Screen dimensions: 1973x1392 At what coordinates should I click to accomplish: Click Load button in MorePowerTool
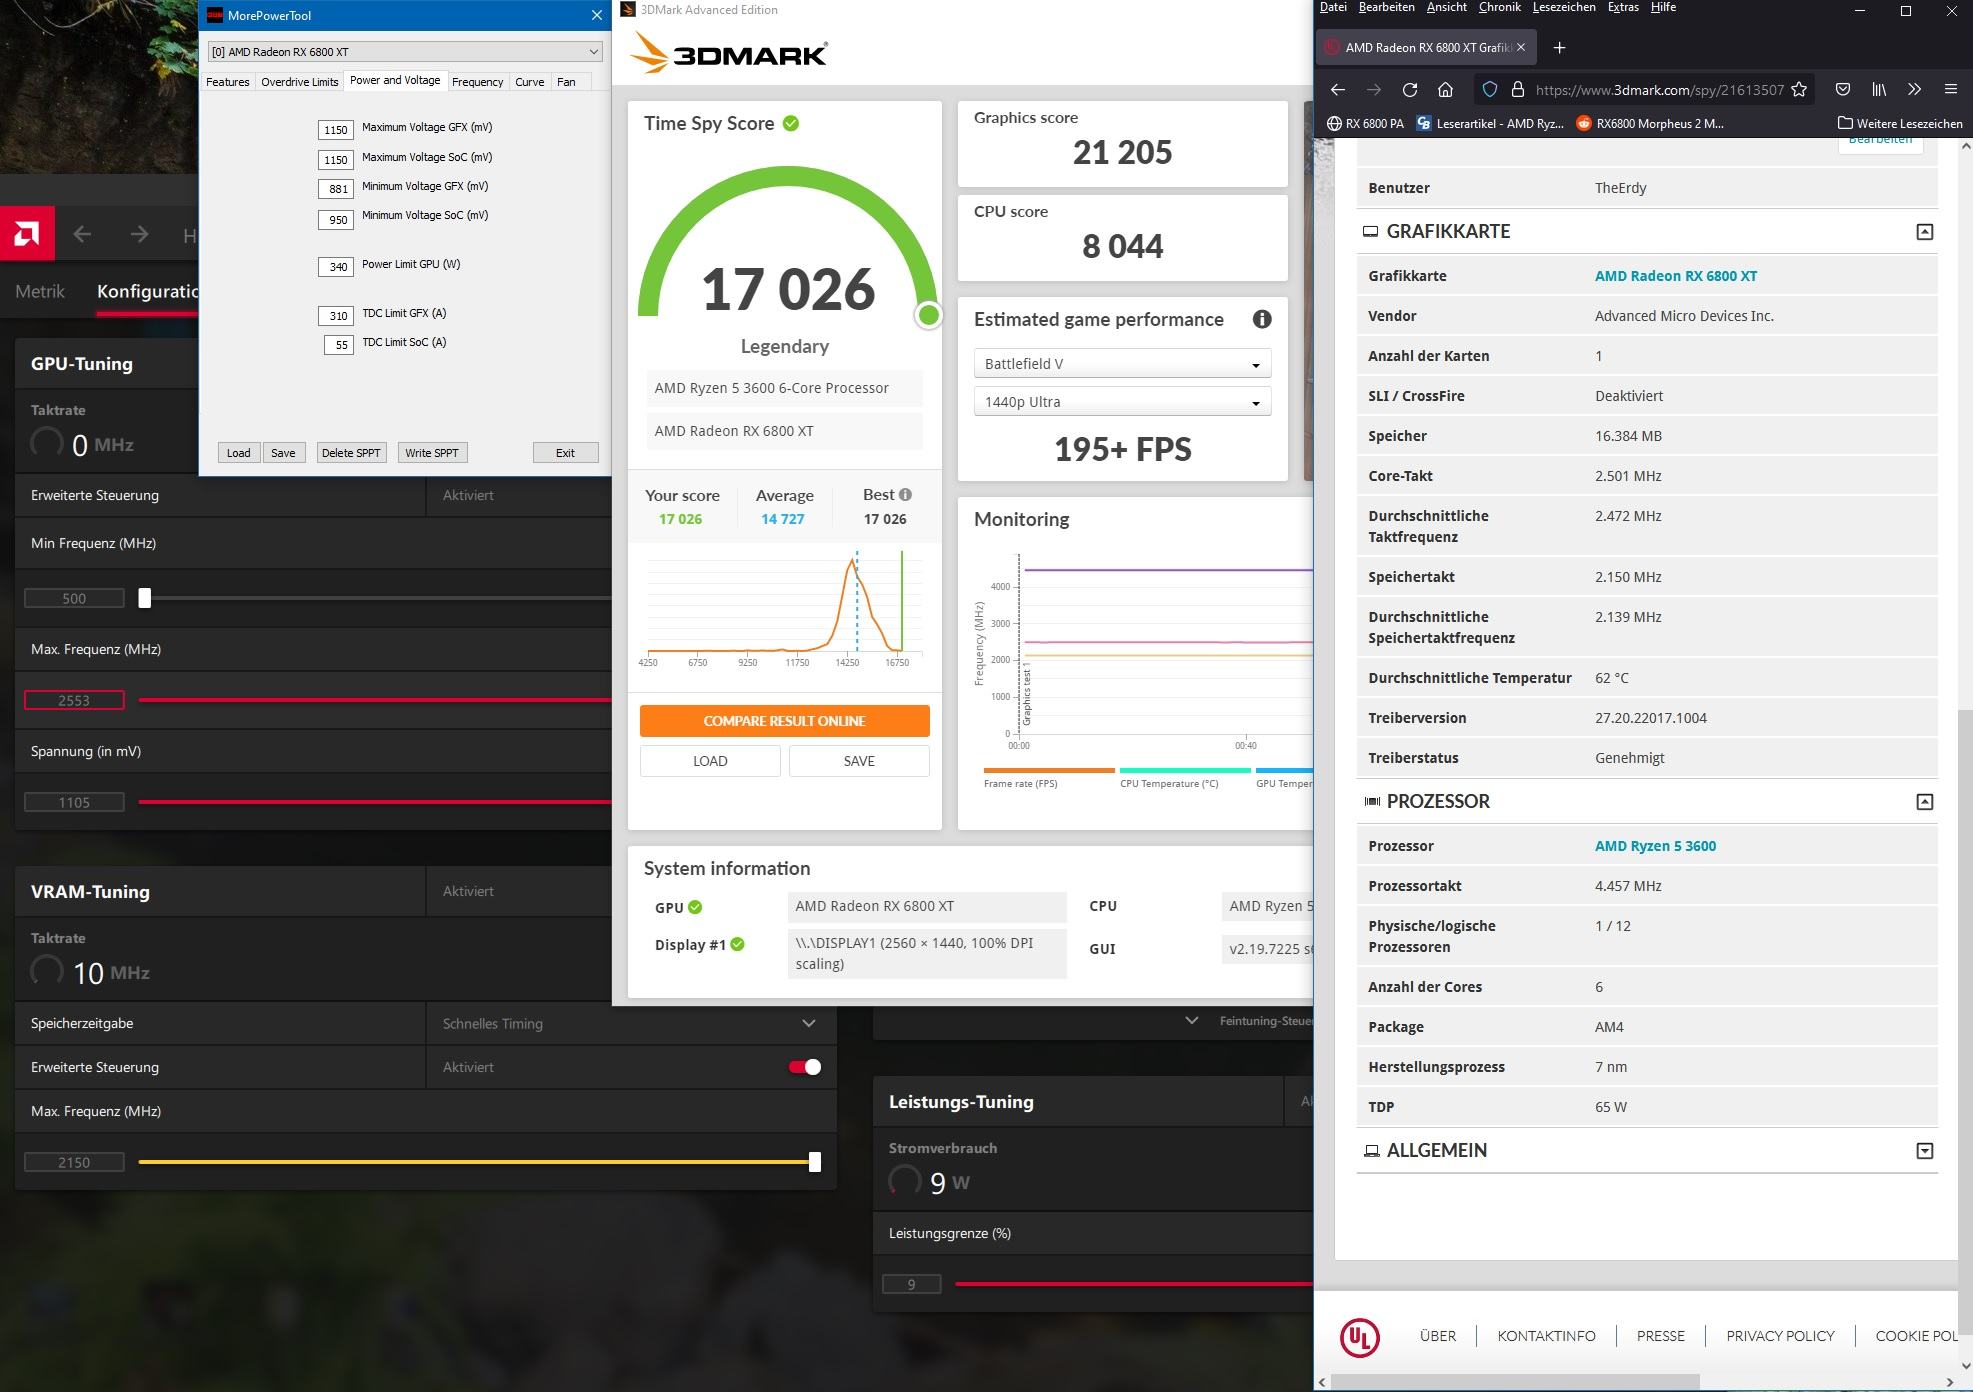point(238,453)
